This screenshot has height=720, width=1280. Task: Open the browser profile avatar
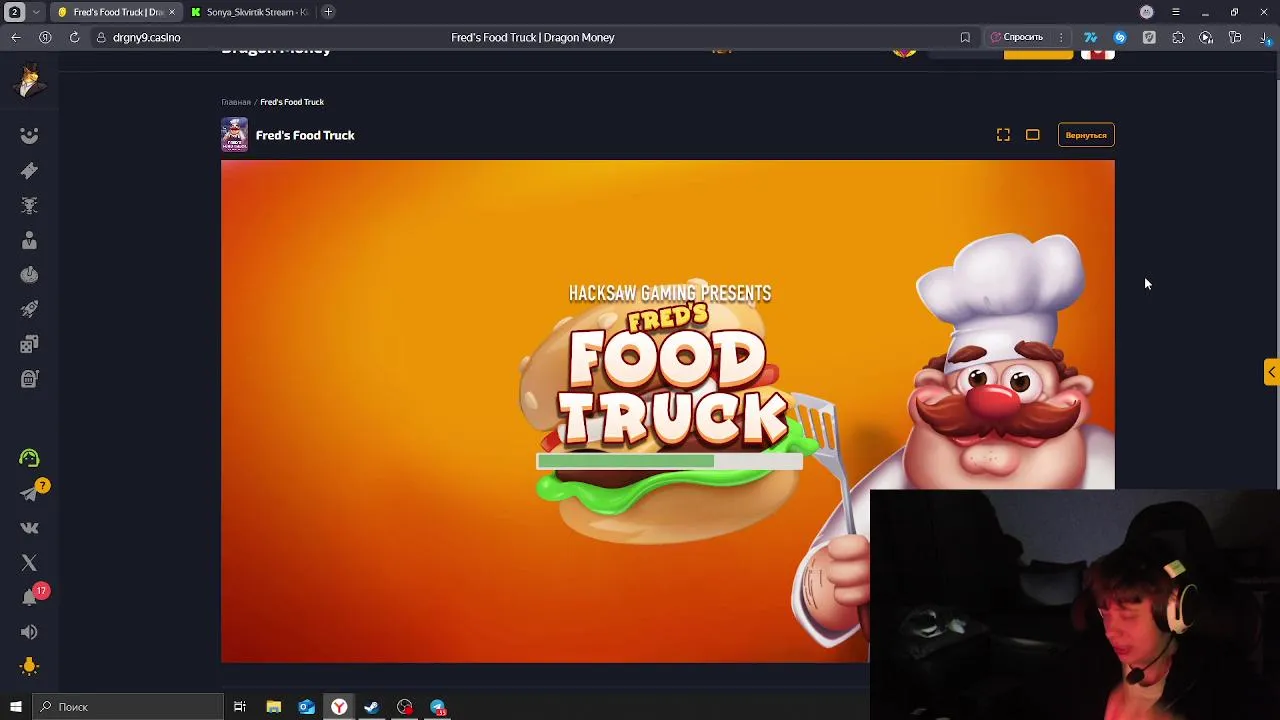point(1147,12)
